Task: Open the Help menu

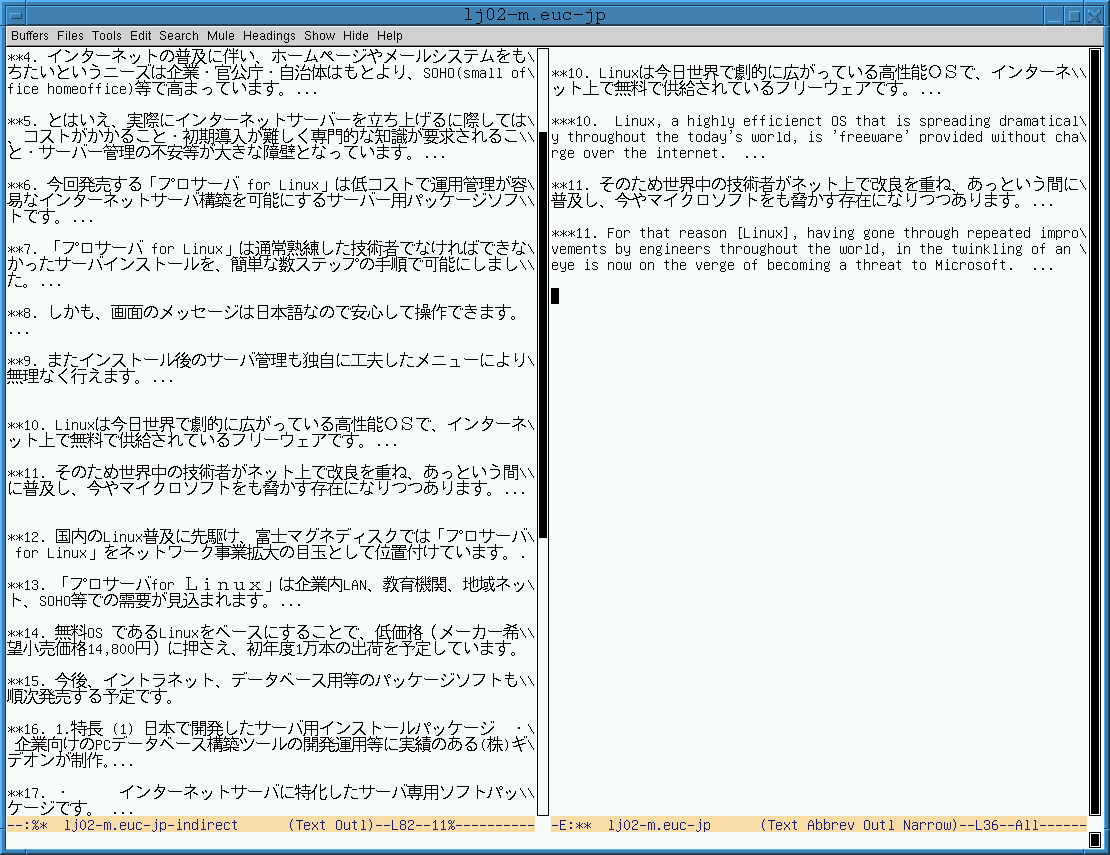Action: coord(390,35)
